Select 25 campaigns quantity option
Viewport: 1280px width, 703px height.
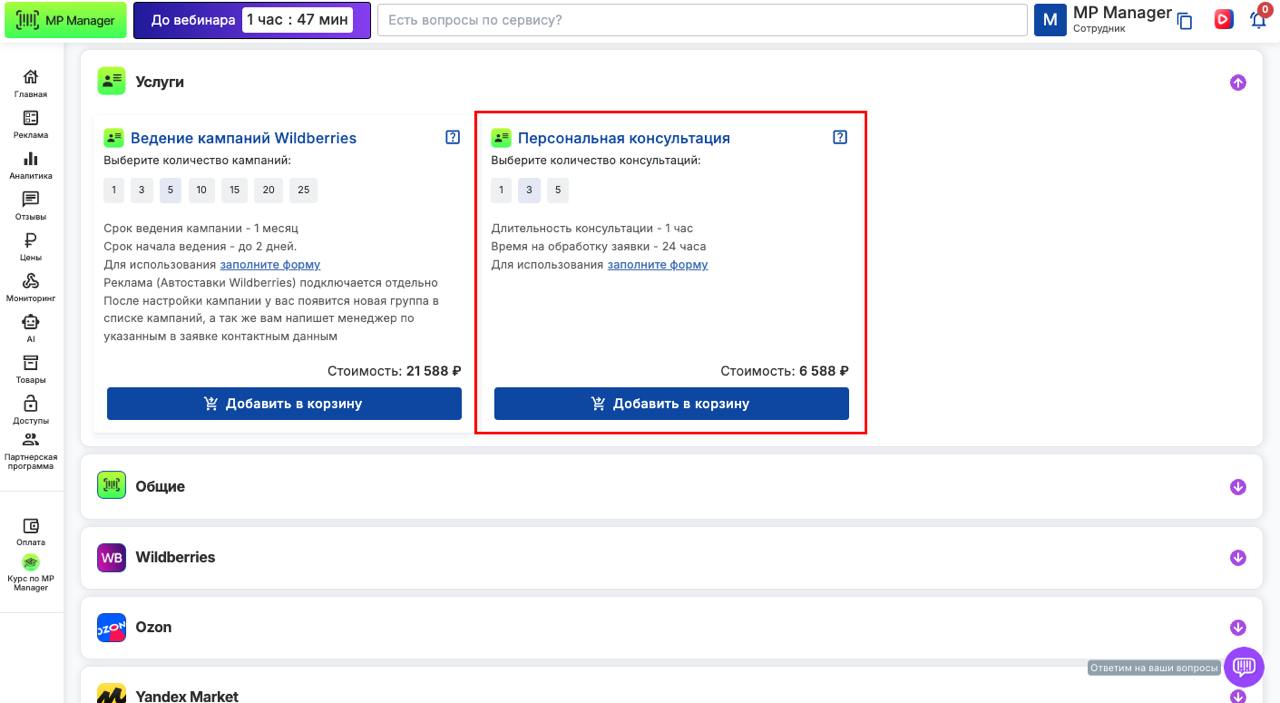[303, 190]
